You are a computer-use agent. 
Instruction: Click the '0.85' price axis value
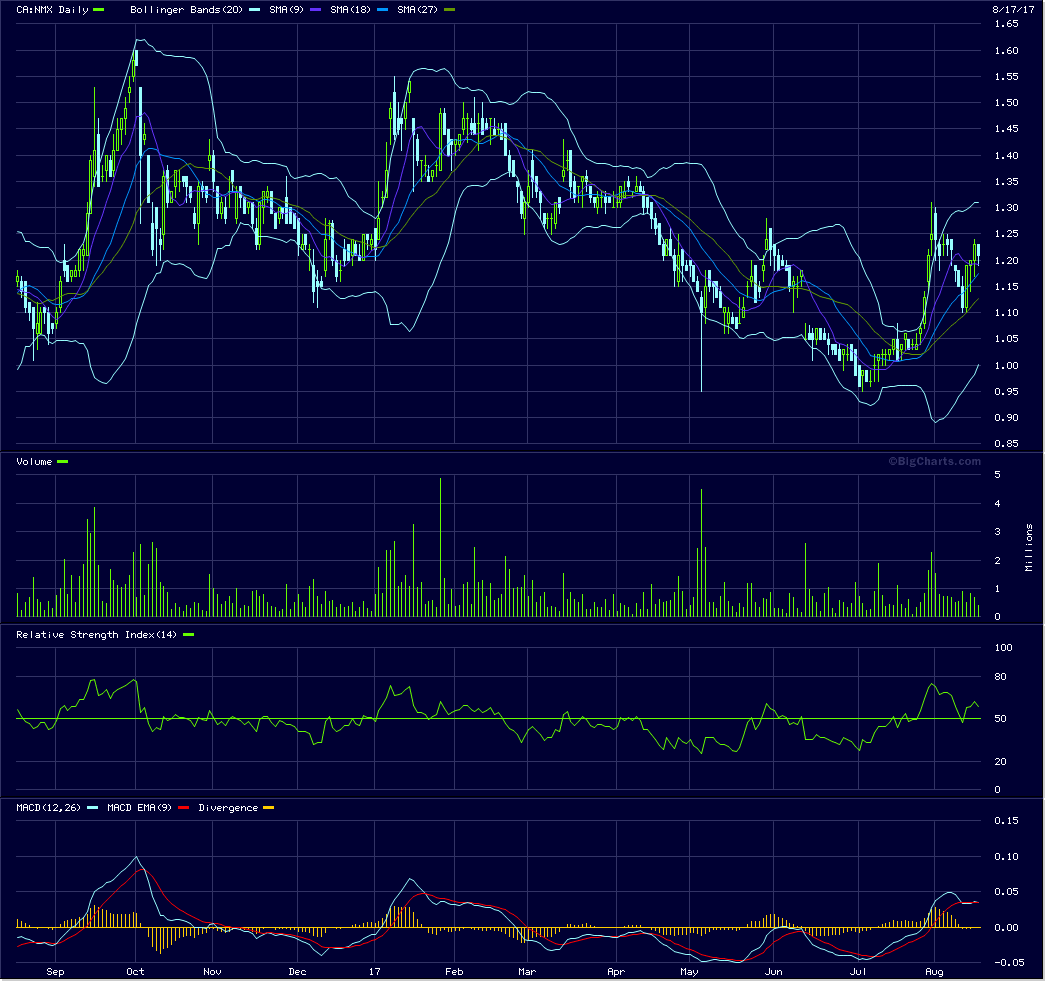1006,444
